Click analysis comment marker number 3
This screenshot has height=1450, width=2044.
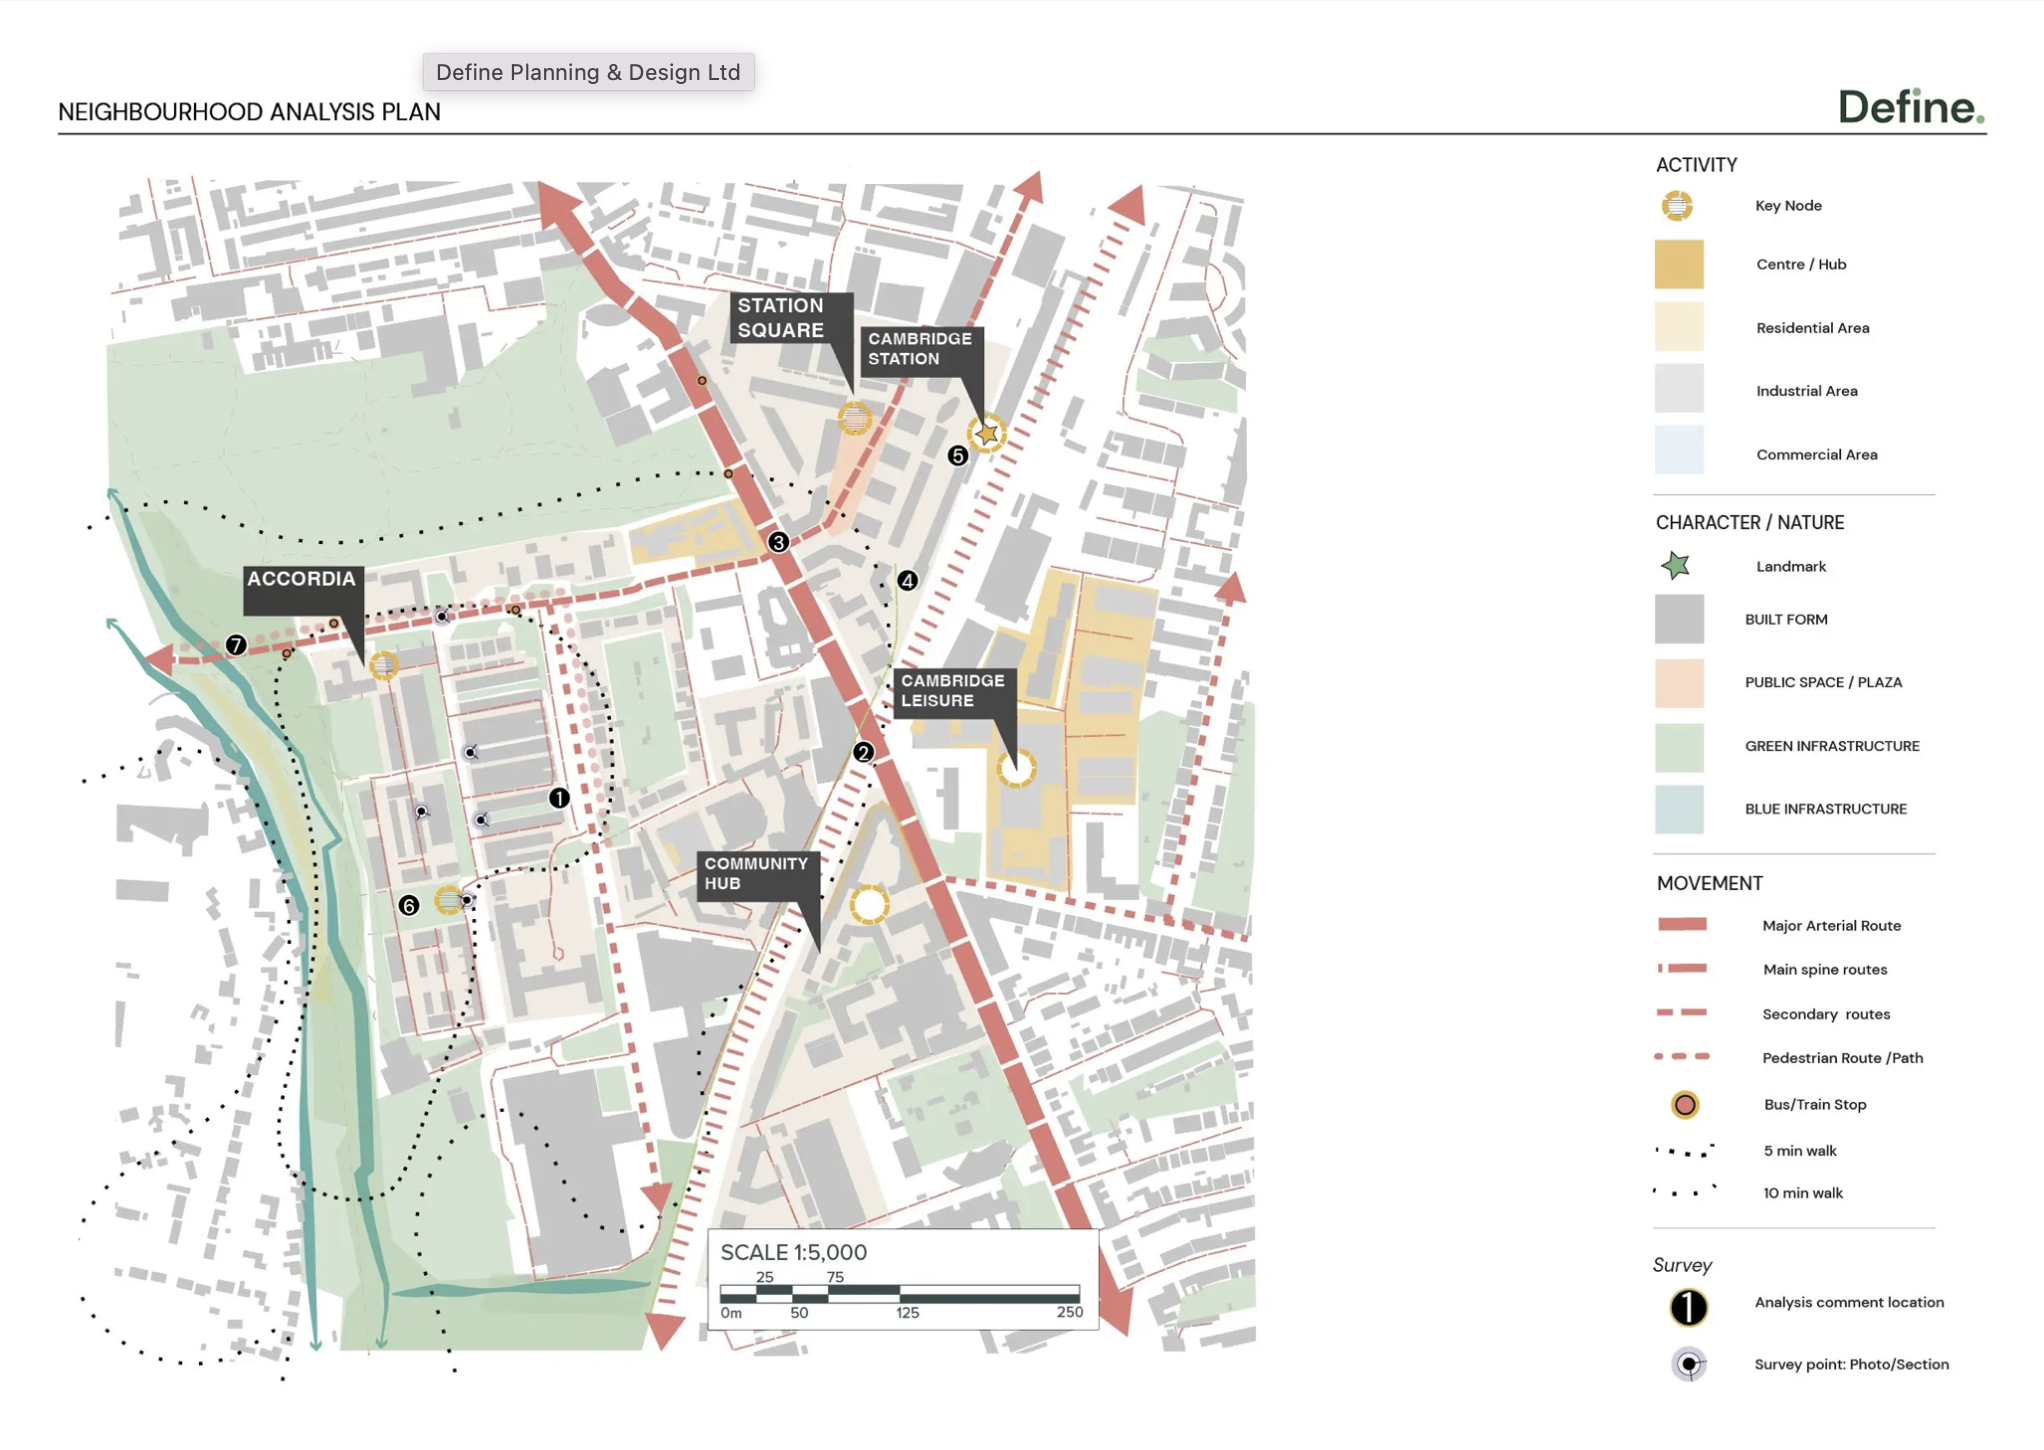(x=778, y=542)
